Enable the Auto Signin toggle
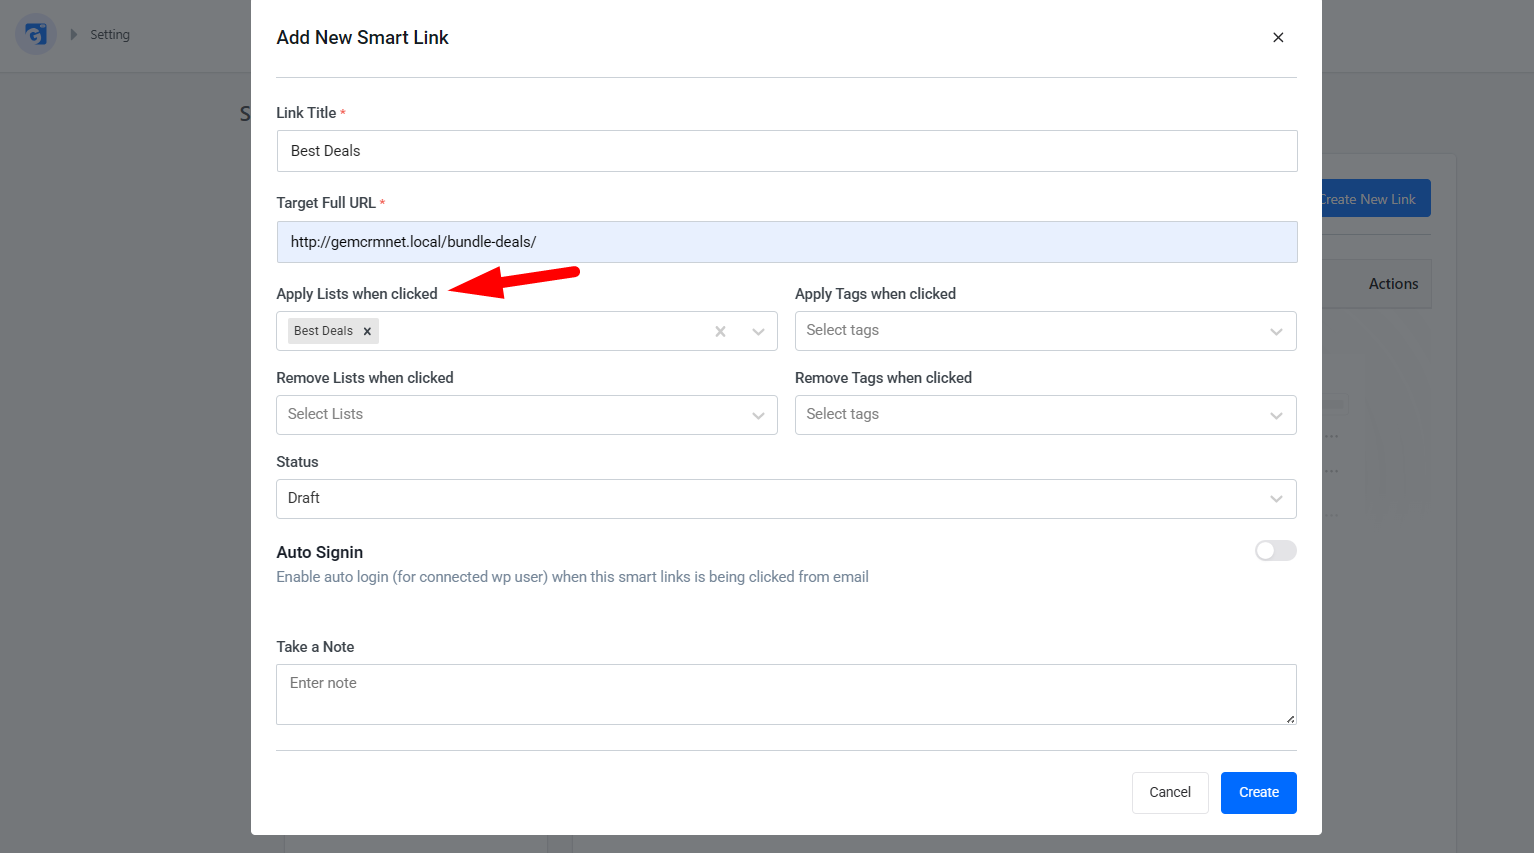The image size is (1534, 853). 1276,551
